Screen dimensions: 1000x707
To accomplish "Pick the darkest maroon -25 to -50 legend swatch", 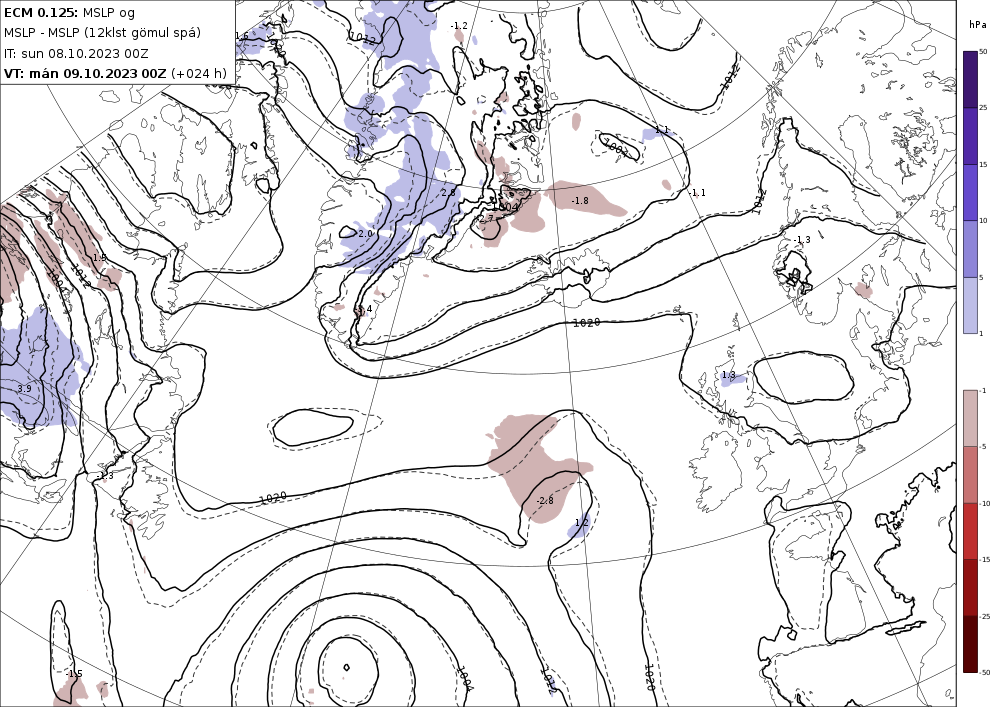I will coord(970,644).
